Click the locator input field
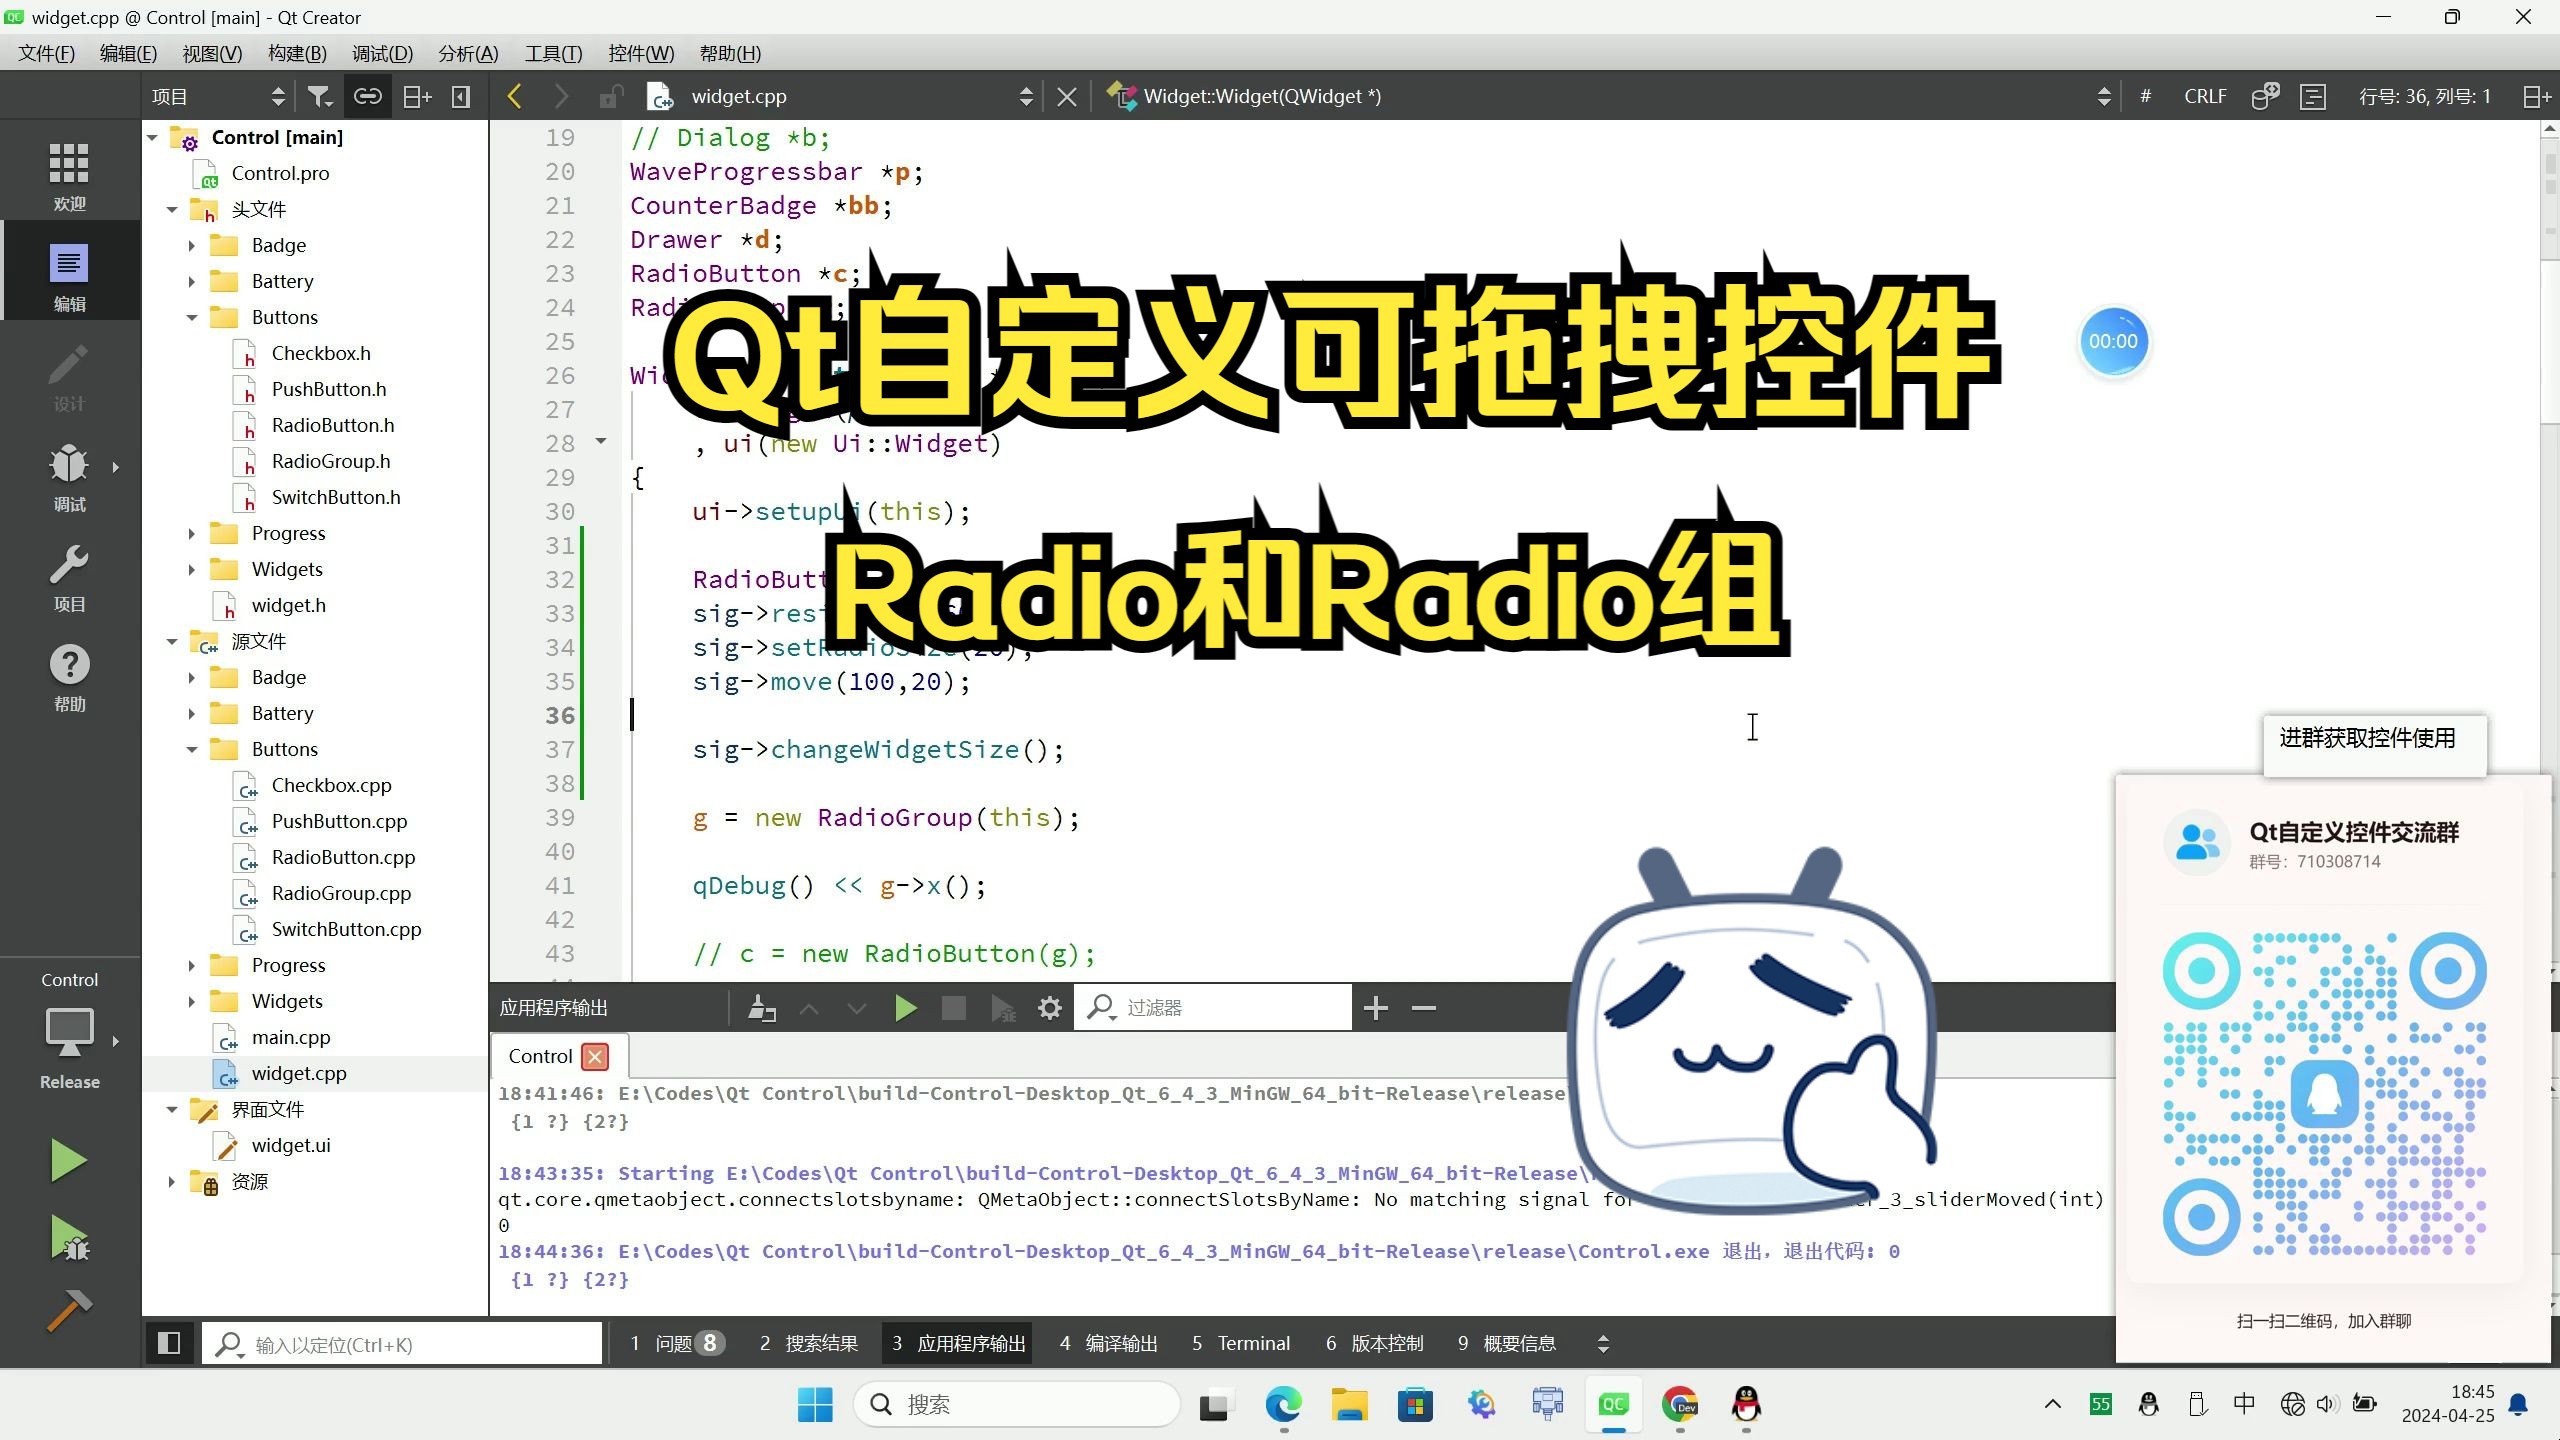 click(x=403, y=1344)
